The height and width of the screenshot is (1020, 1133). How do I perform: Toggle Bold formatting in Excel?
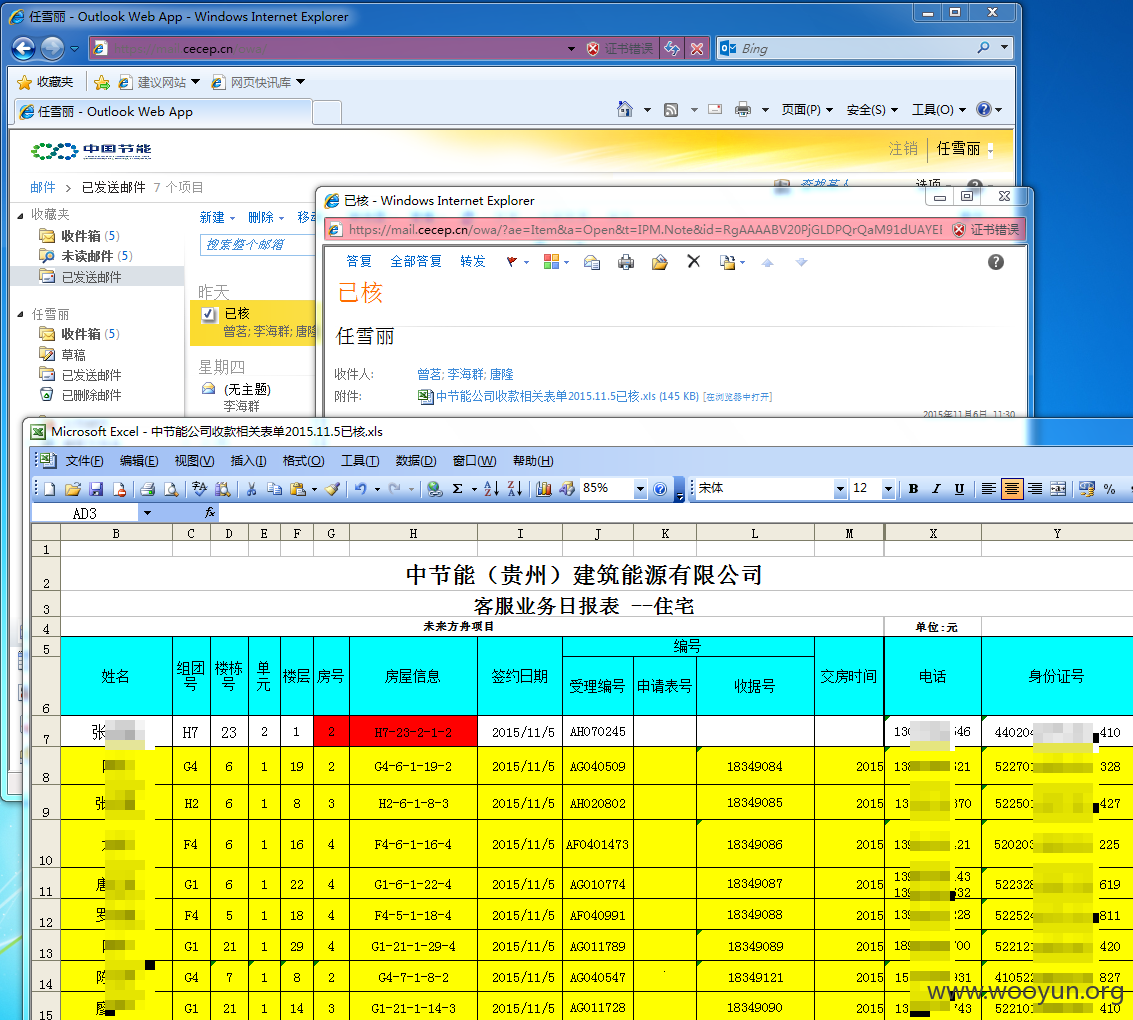[x=913, y=489]
